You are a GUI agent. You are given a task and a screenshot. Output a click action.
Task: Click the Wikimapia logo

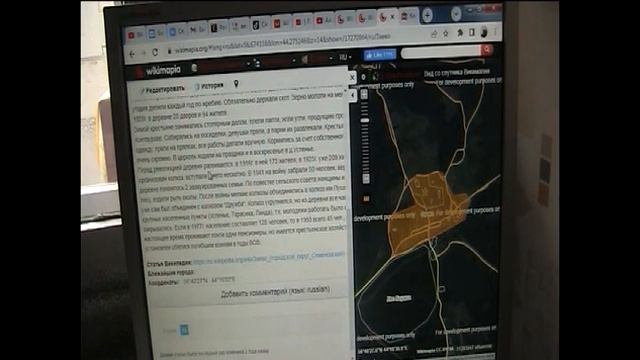pyautogui.click(x=159, y=71)
